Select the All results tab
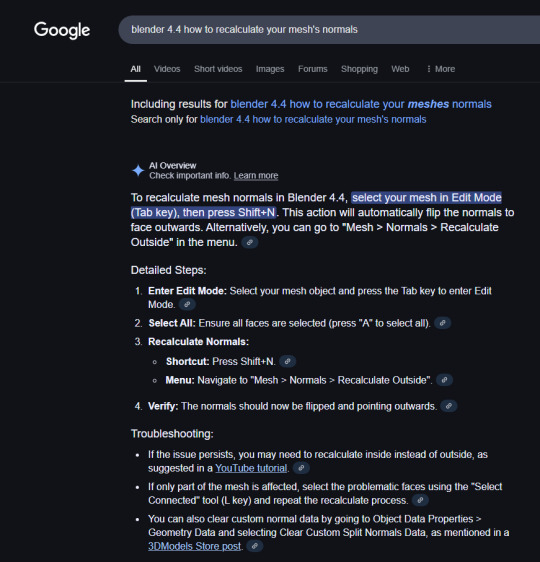The image size is (540, 562). point(135,69)
